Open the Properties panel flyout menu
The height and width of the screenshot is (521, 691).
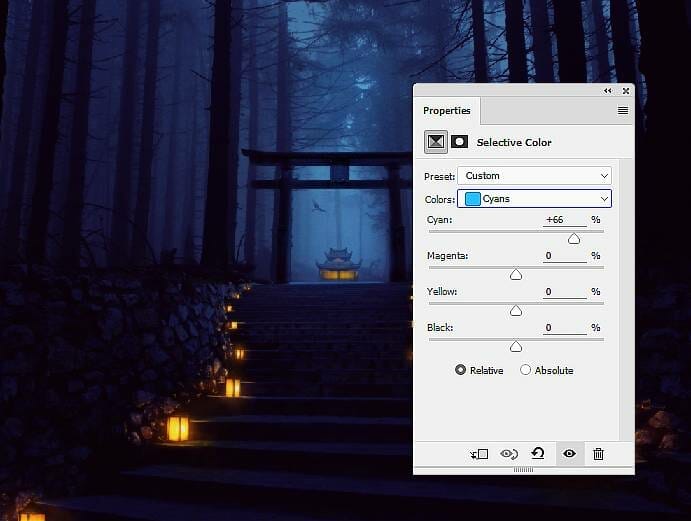click(x=623, y=111)
